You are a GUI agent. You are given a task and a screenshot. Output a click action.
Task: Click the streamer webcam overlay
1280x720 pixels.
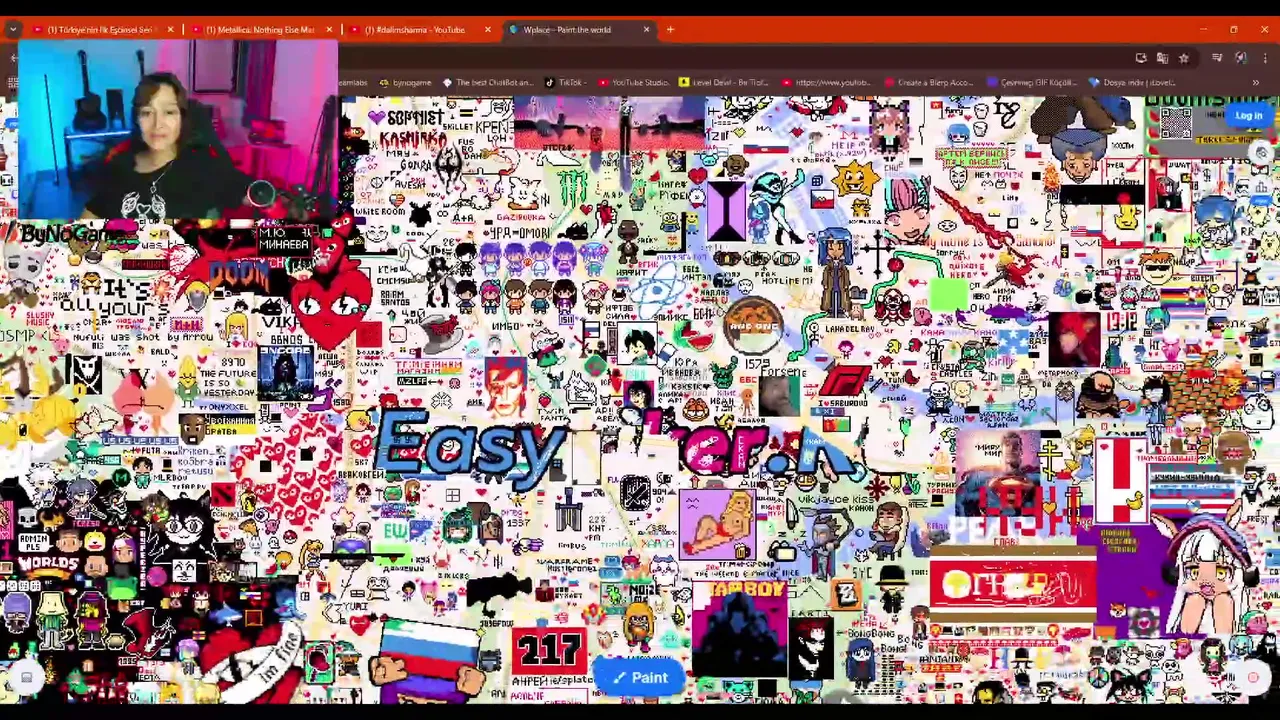pyautogui.click(x=178, y=129)
